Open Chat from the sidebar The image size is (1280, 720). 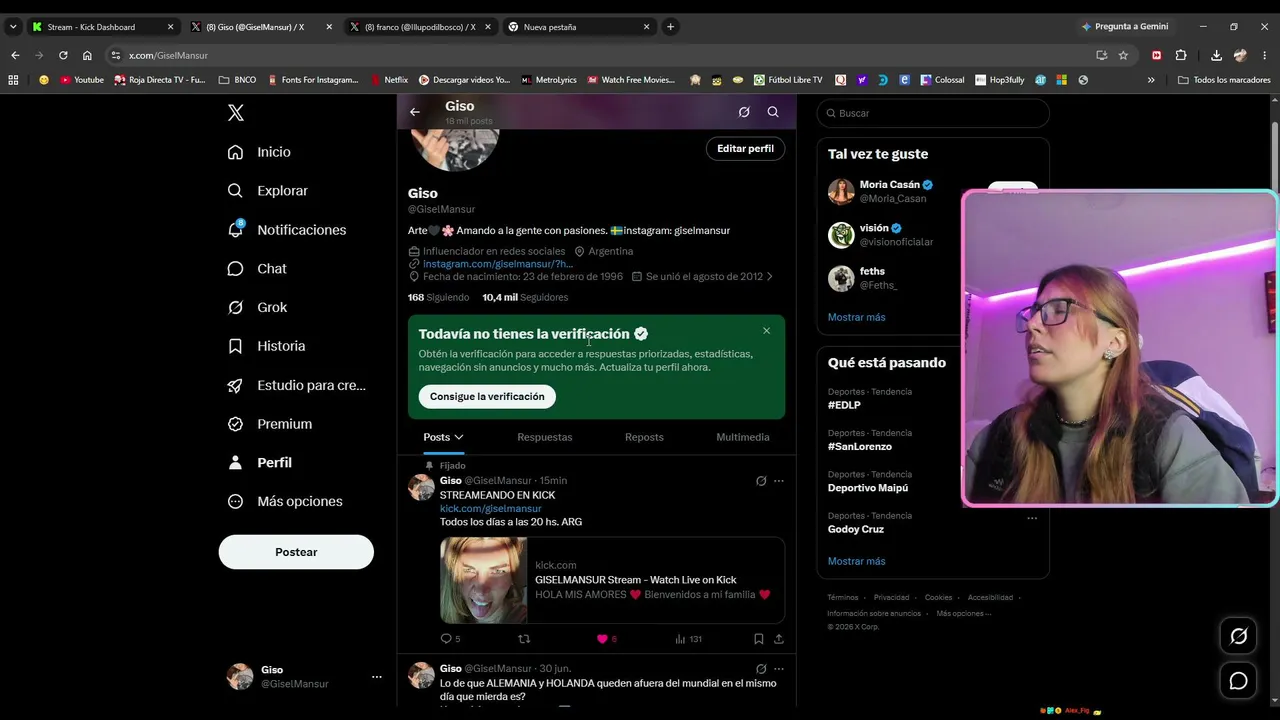(x=256, y=269)
